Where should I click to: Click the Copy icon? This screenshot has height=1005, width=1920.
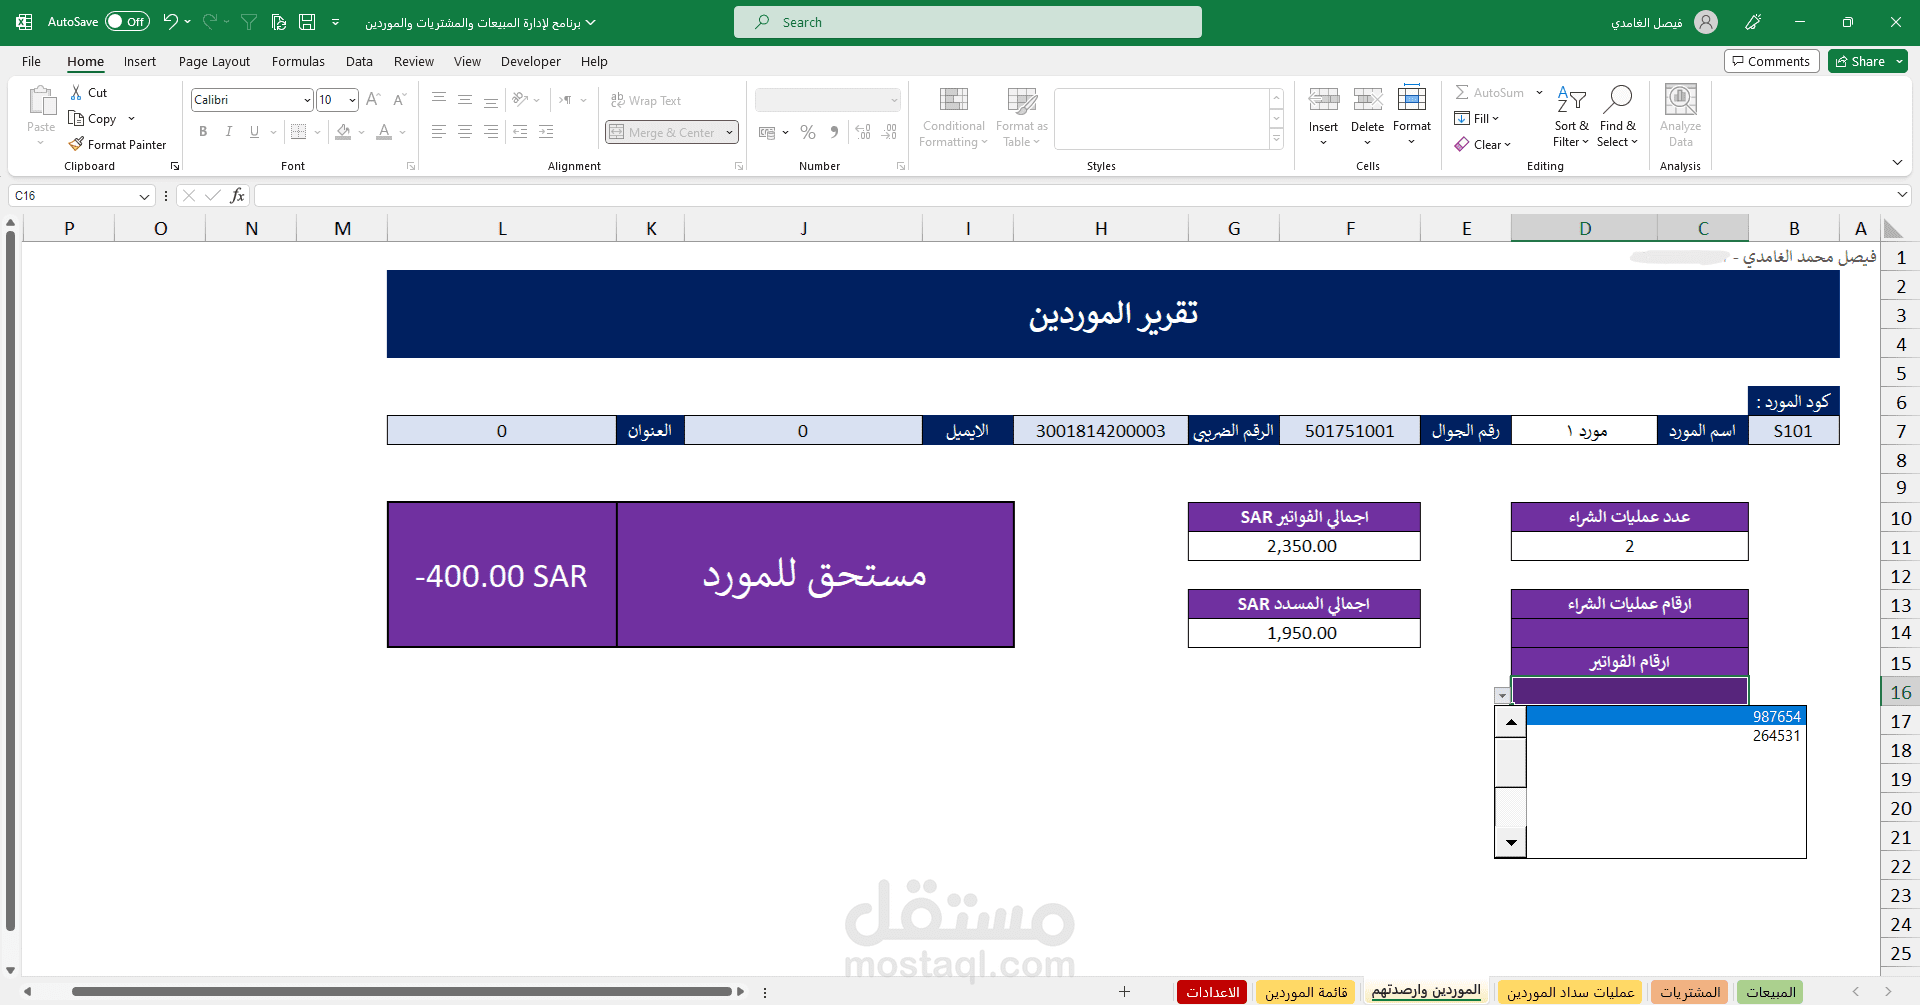click(x=76, y=118)
